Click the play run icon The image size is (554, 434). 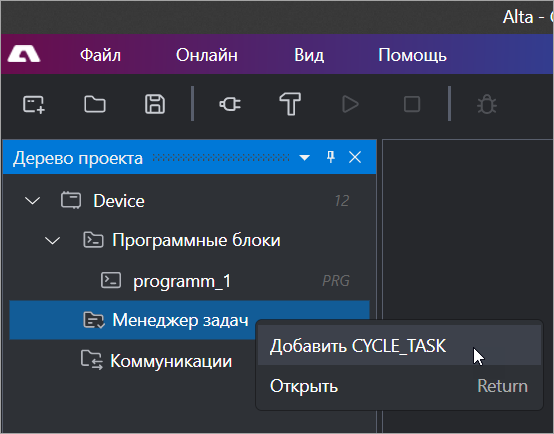pyautogui.click(x=350, y=104)
